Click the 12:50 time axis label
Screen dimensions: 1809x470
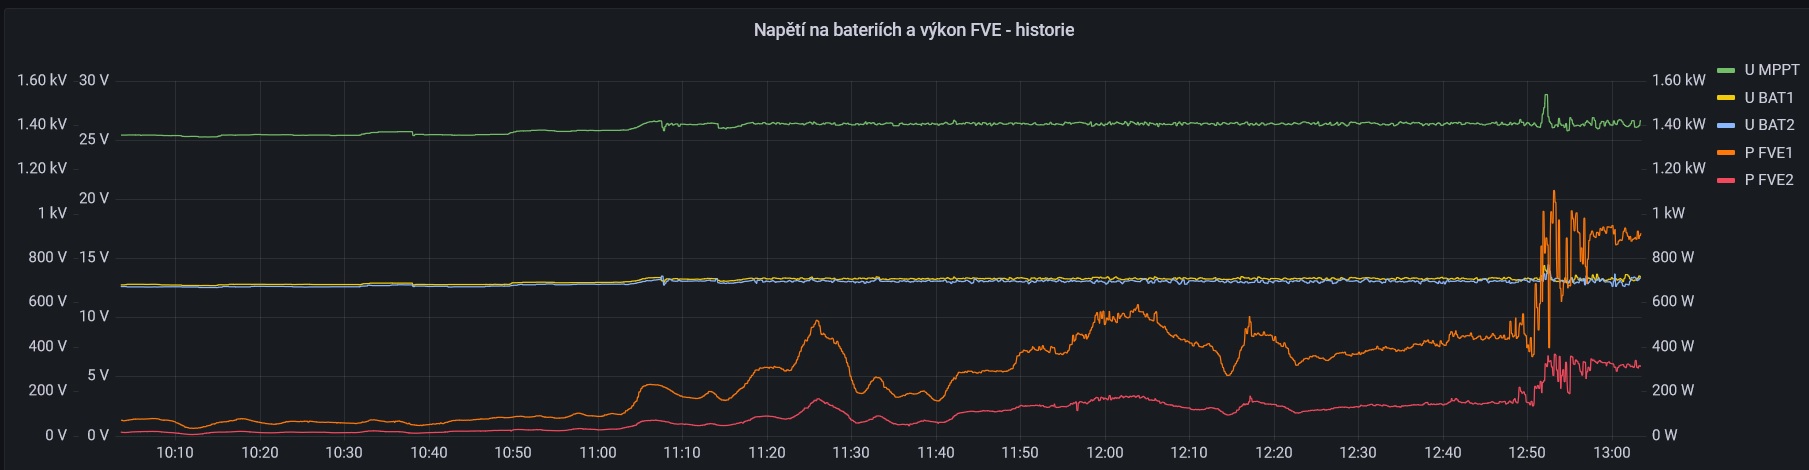(1527, 453)
